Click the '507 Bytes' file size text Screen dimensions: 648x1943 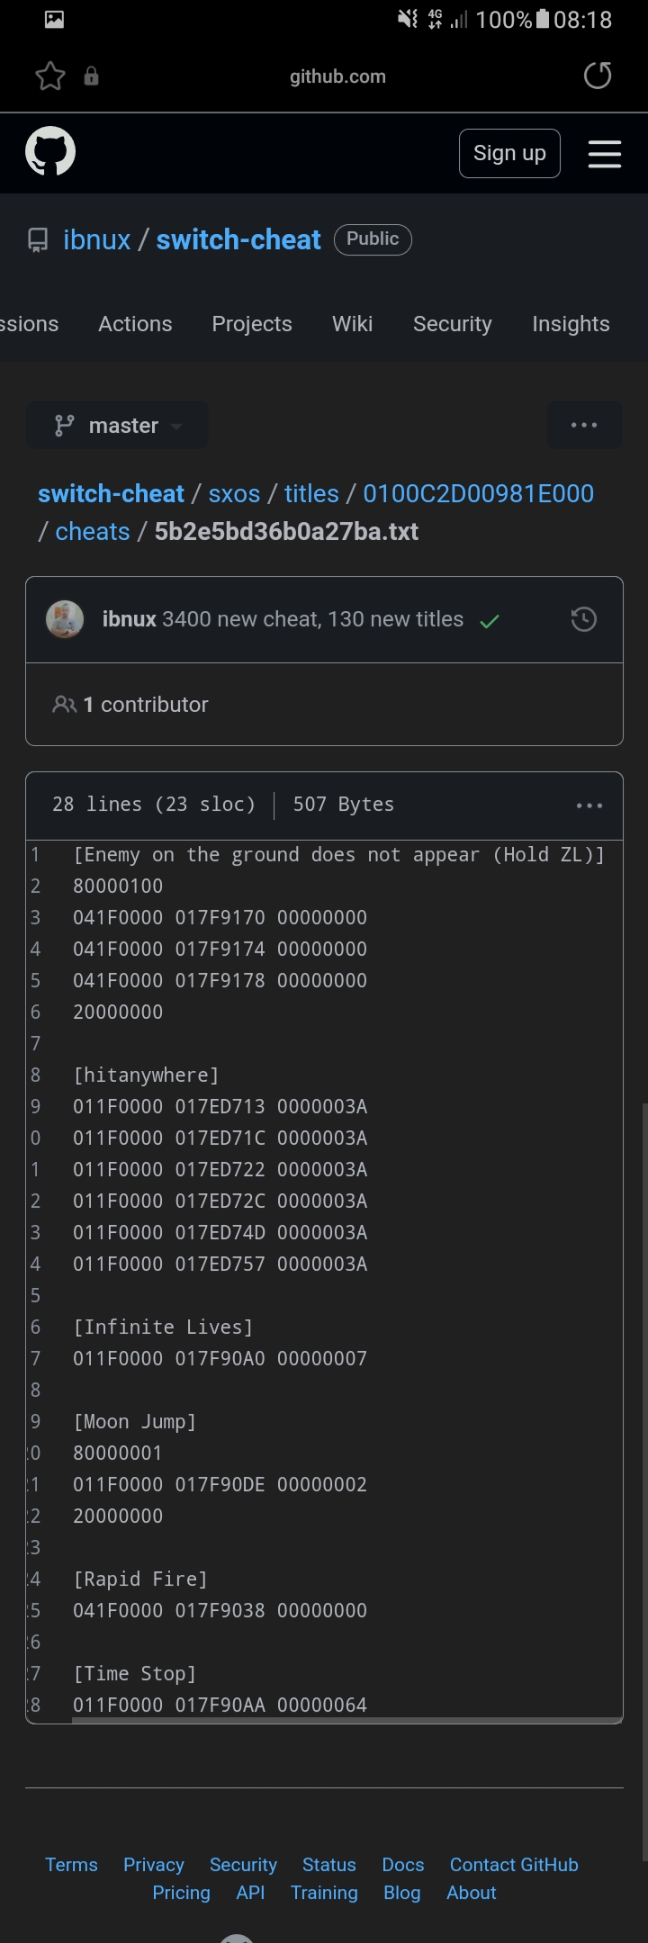point(344,804)
